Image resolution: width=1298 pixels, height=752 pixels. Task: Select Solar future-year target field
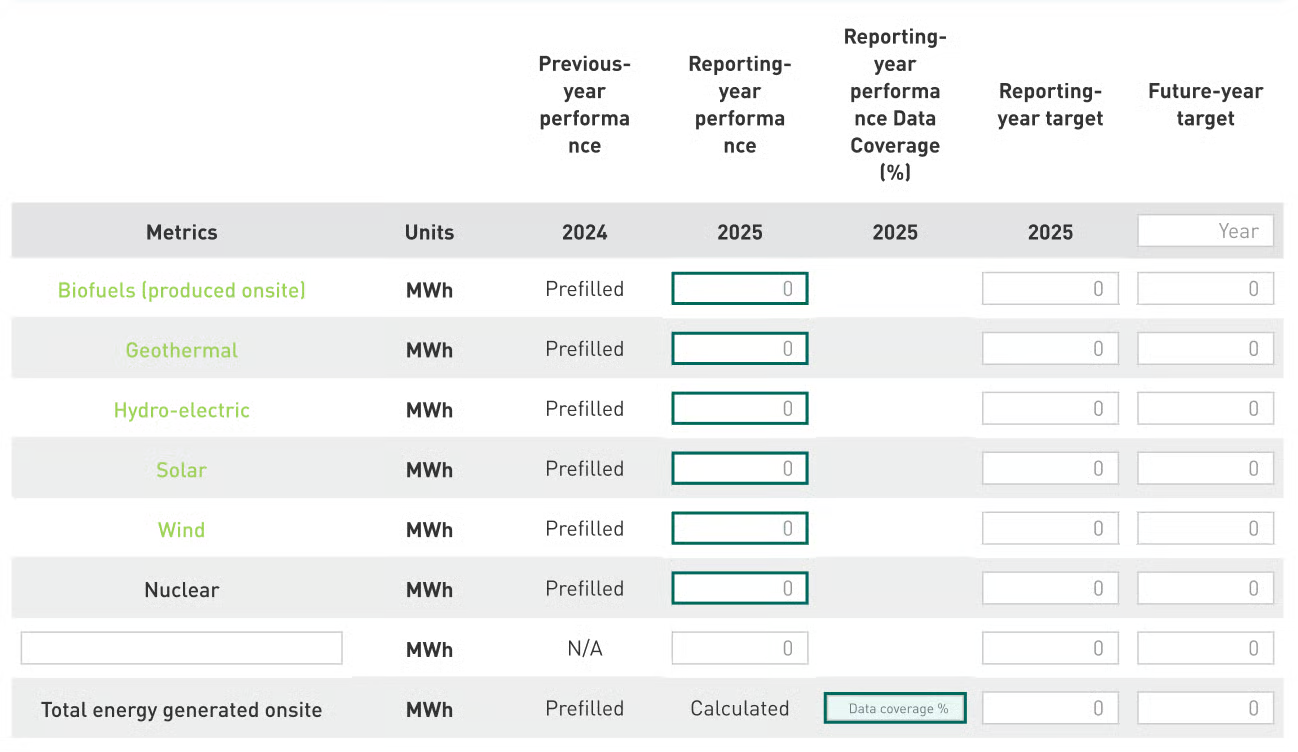pos(1205,469)
